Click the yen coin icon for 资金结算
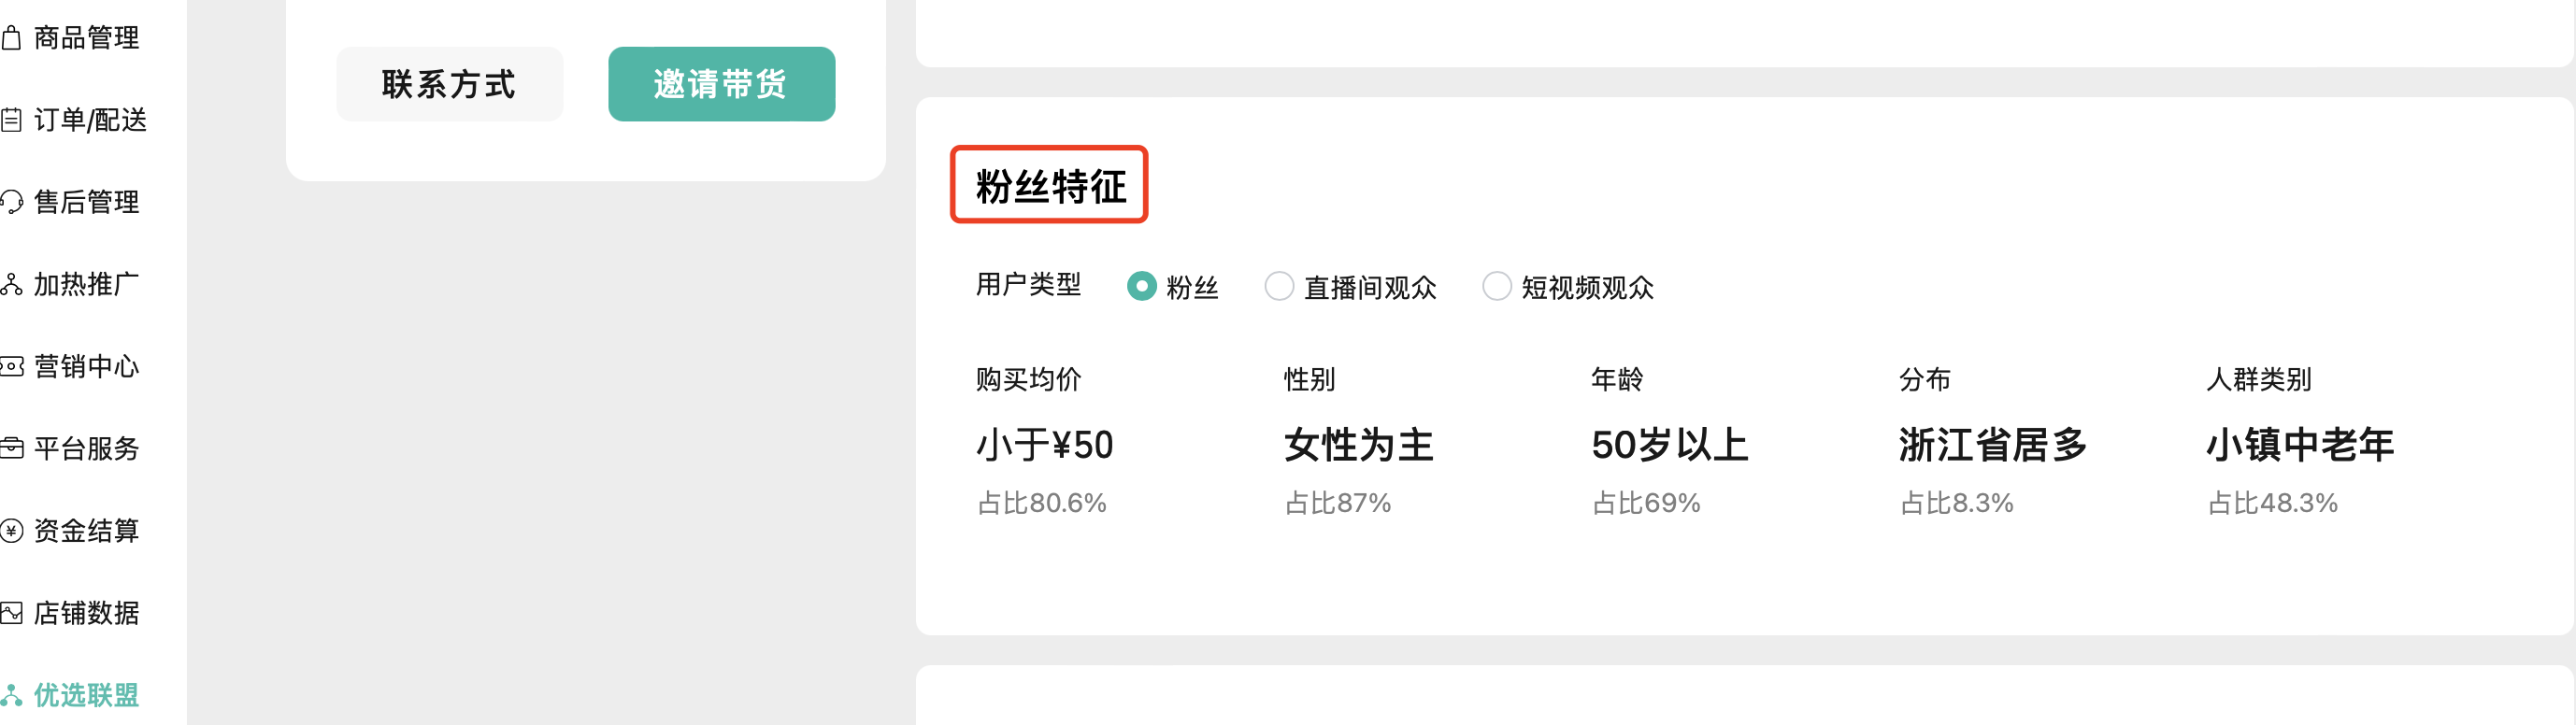 pyautogui.click(x=11, y=531)
